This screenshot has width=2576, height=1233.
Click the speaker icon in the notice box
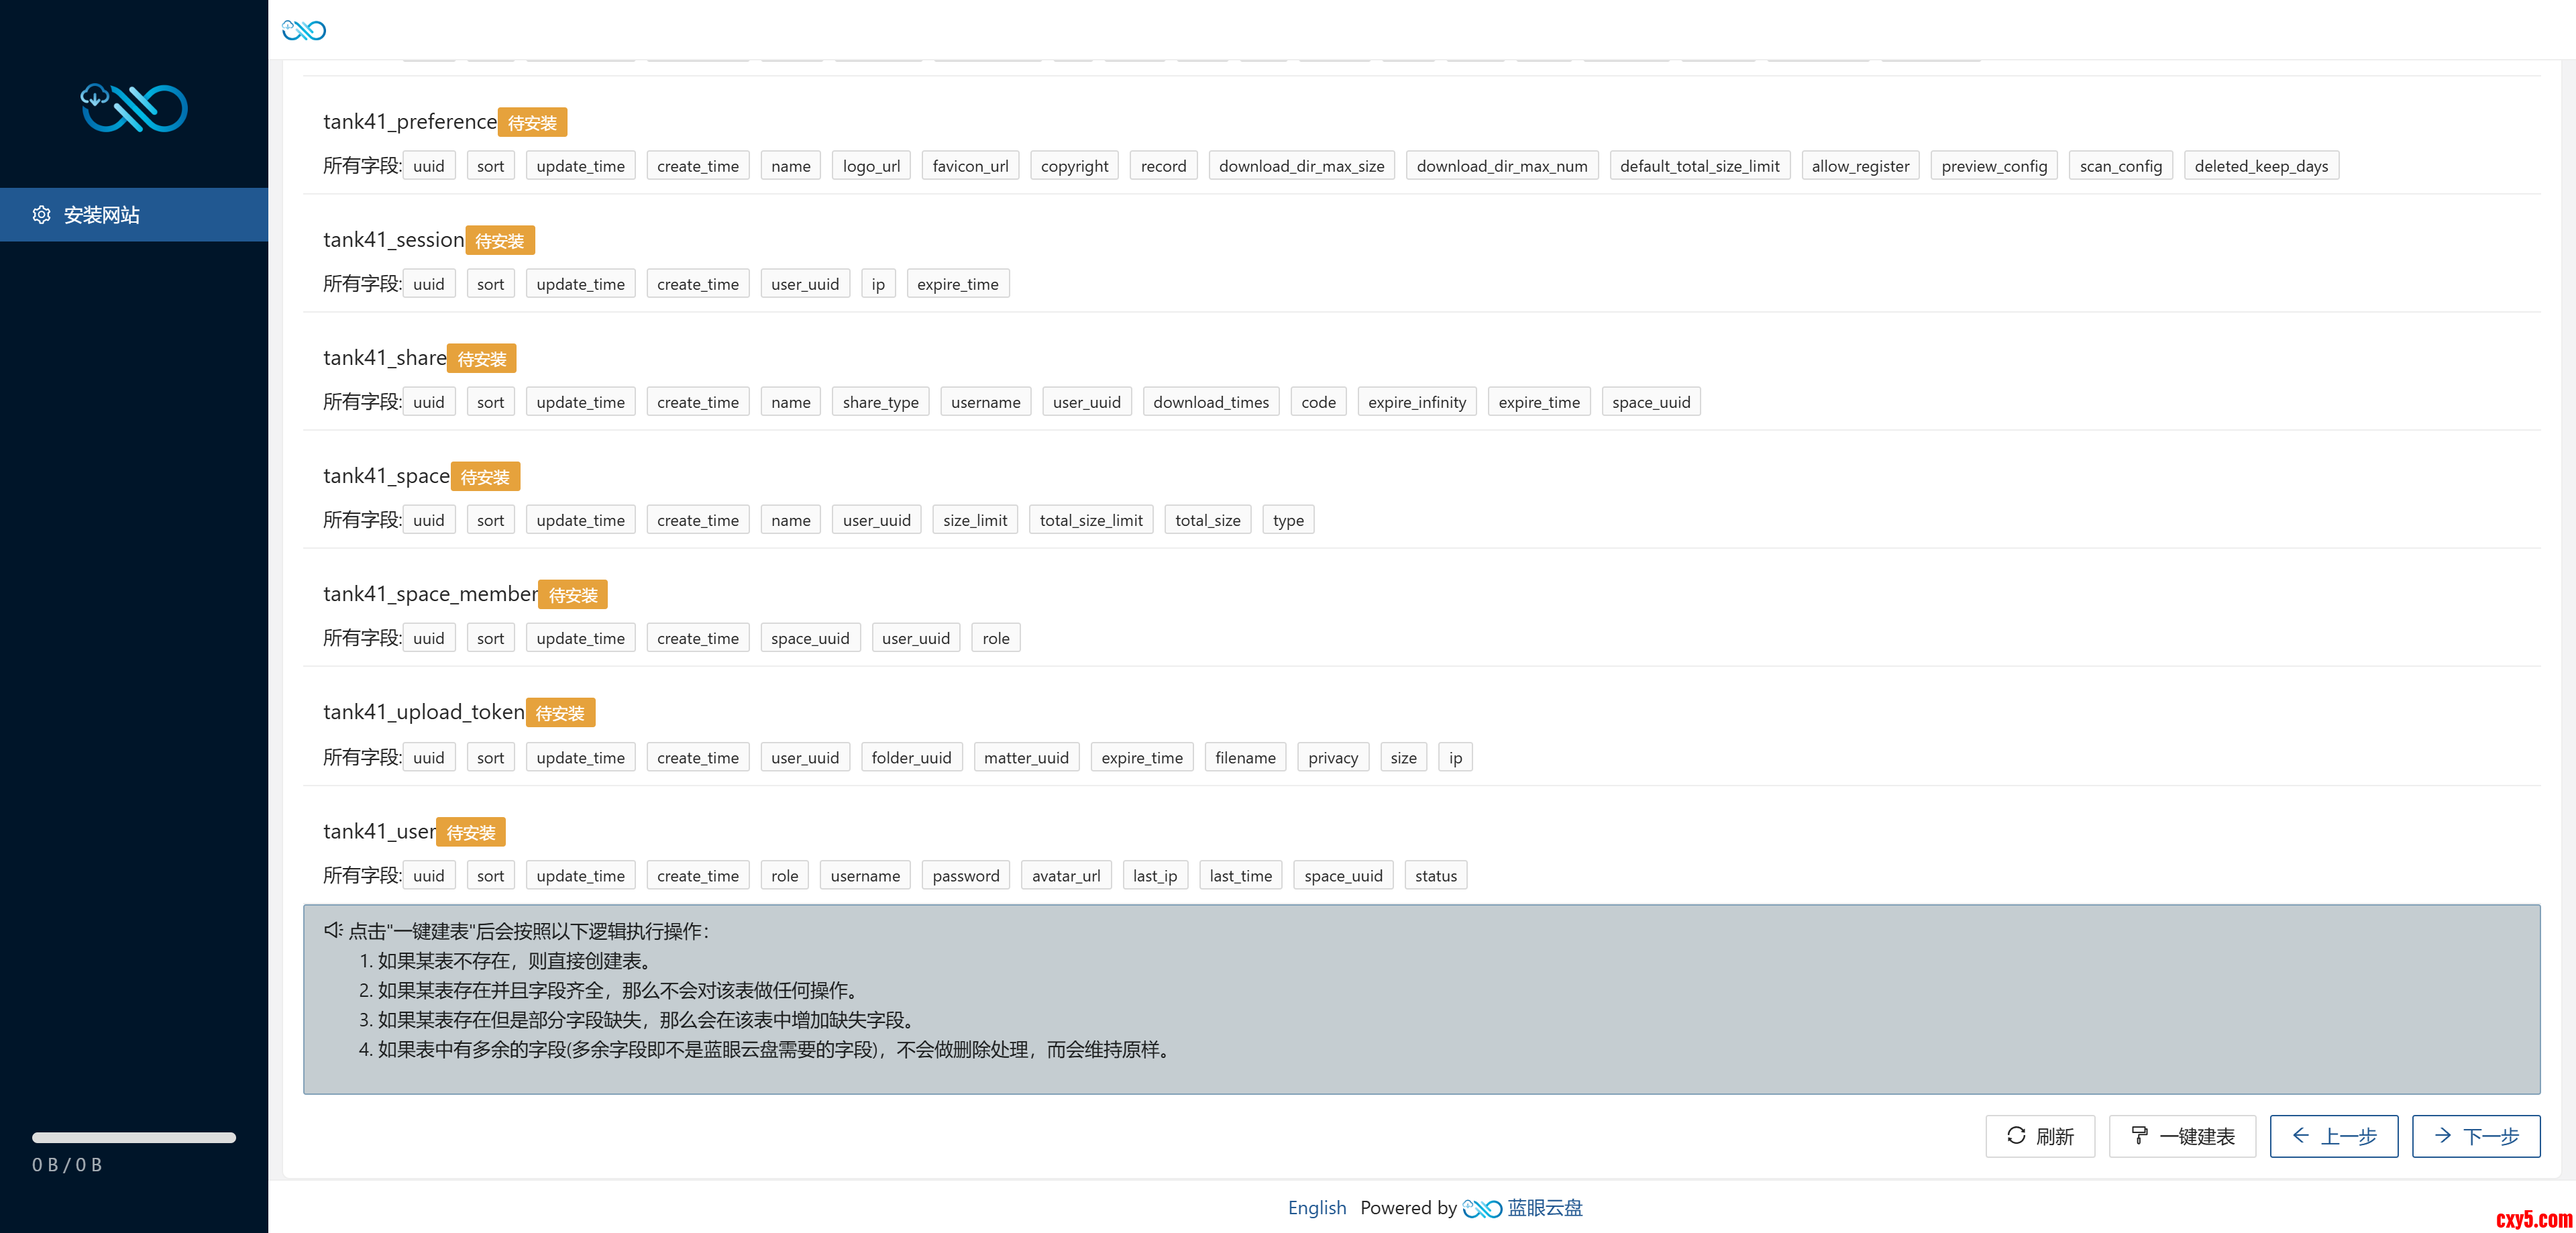pos(333,930)
